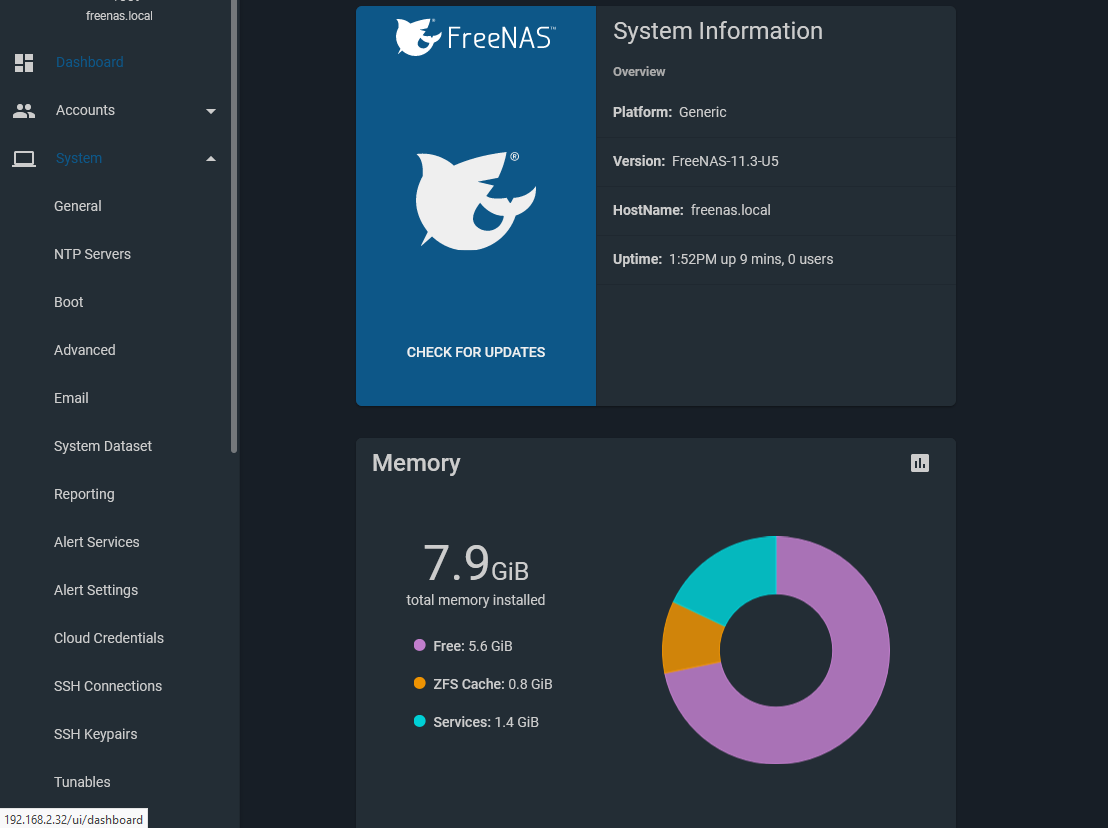Click the Uptime 1:52PM row
The image size is (1108, 828).
click(x=776, y=259)
